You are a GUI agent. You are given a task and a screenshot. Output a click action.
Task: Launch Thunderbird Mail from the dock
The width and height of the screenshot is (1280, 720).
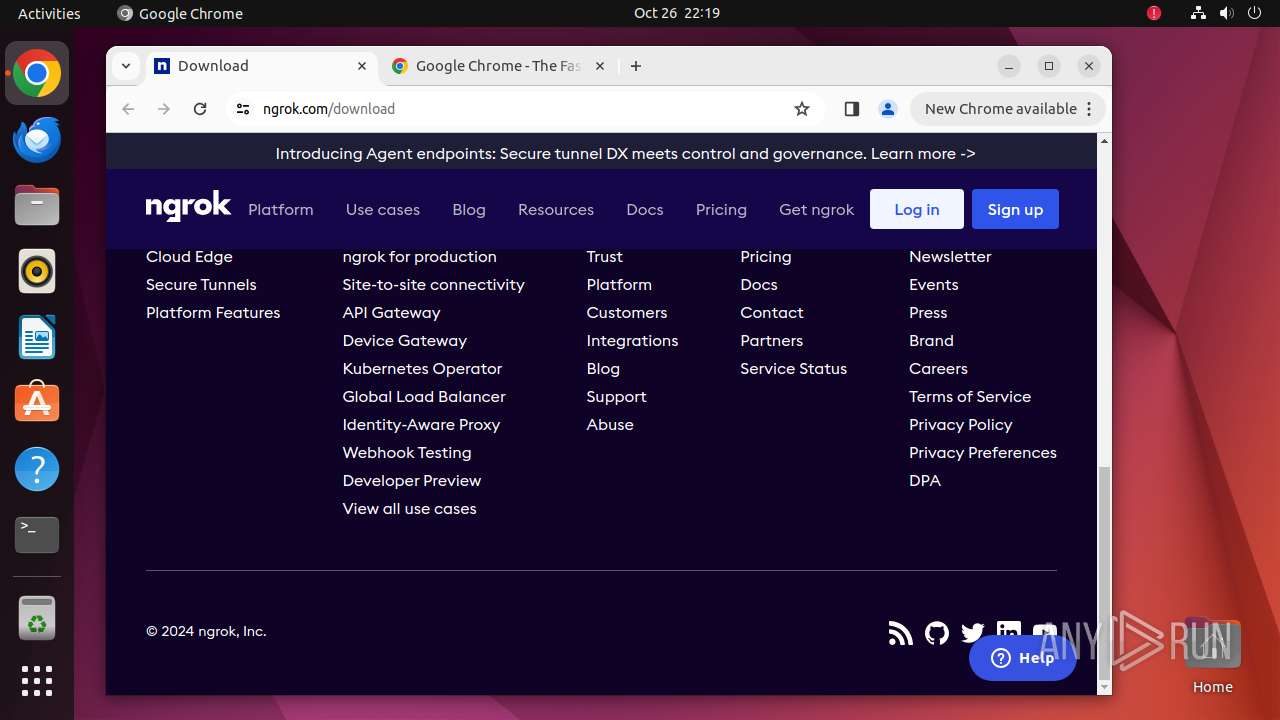pyautogui.click(x=37, y=139)
